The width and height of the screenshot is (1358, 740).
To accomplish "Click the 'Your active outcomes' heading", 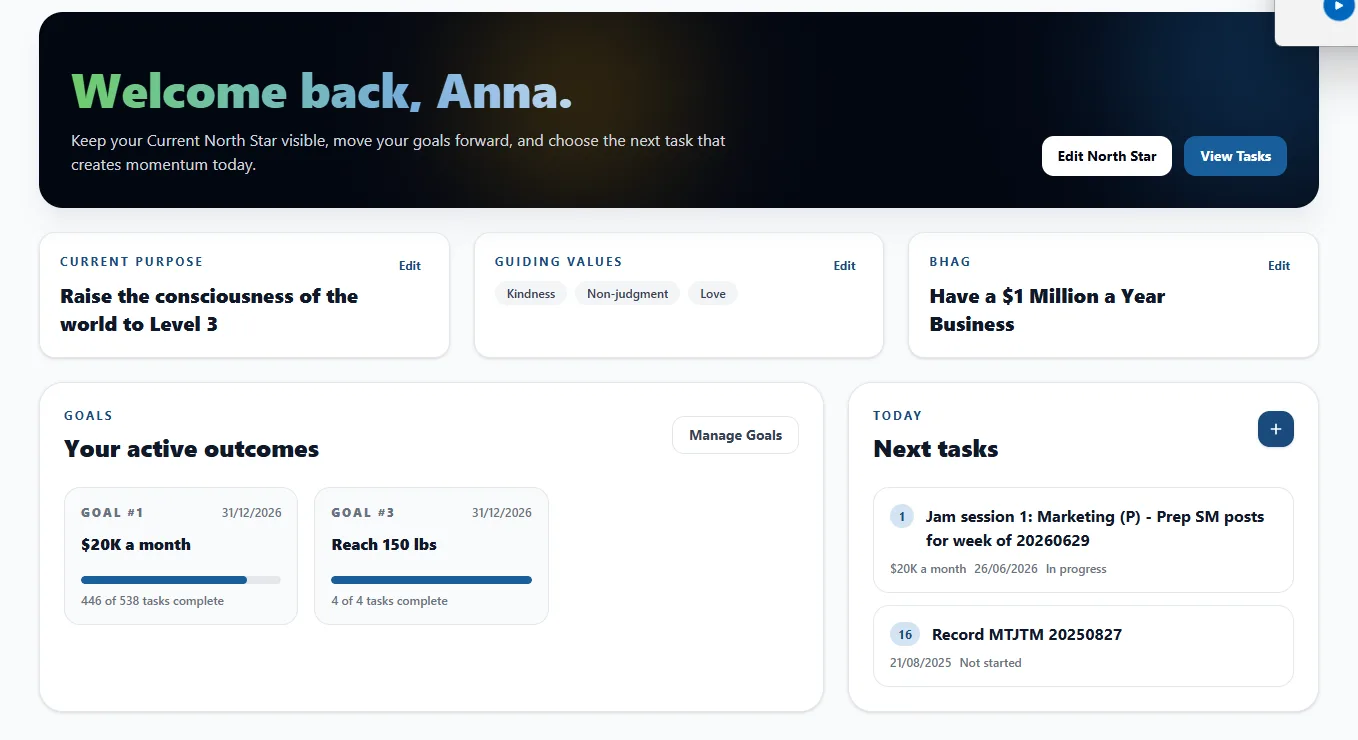I will [x=191, y=449].
